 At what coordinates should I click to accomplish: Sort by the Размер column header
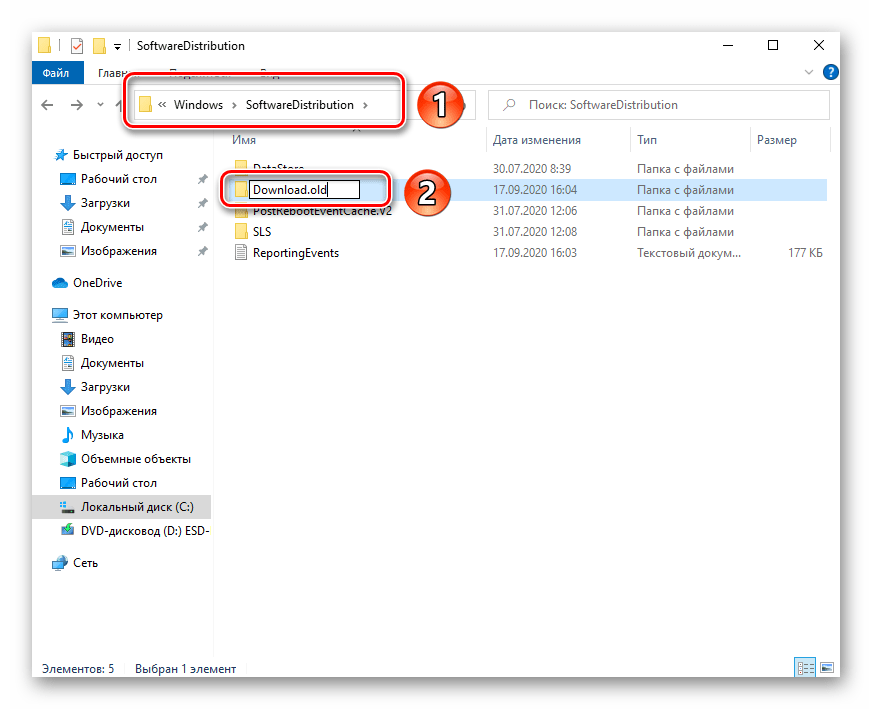(x=776, y=140)
